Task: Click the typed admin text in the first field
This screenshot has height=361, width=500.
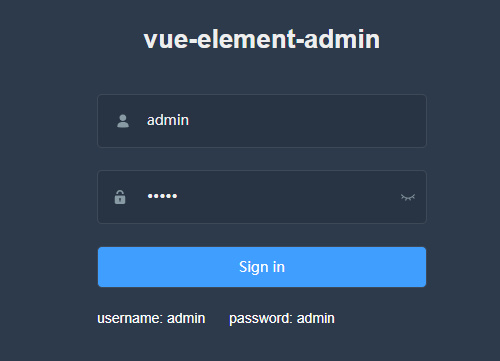Action: click(168, 120)
